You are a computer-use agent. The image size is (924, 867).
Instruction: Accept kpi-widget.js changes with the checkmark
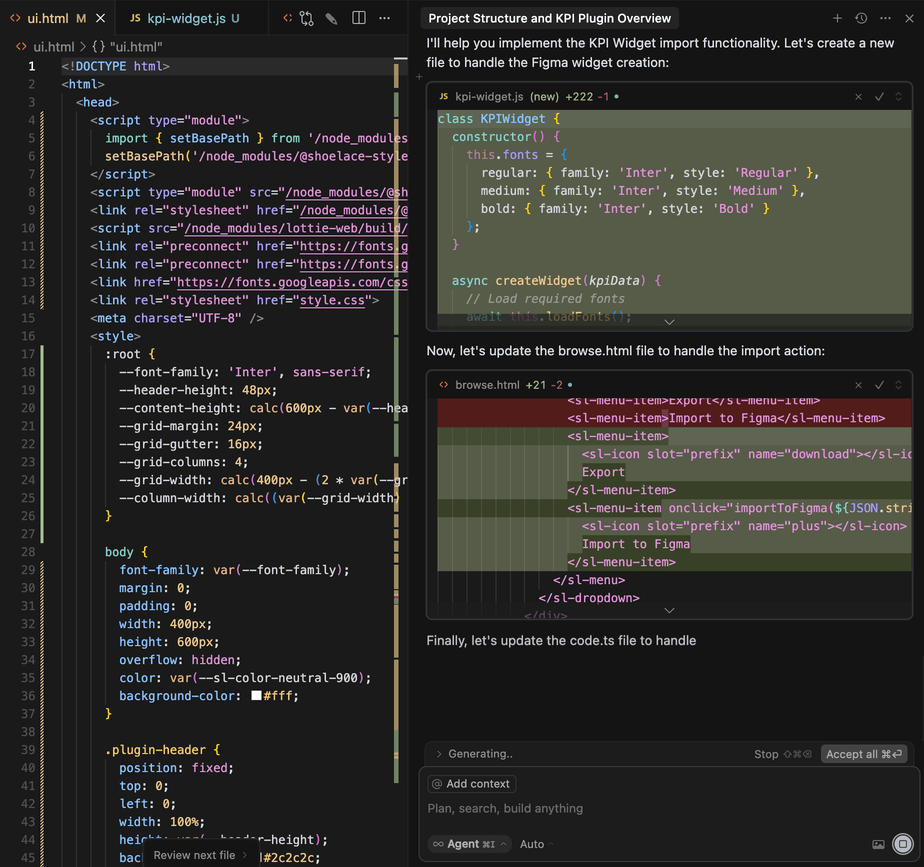pos(879,97)
